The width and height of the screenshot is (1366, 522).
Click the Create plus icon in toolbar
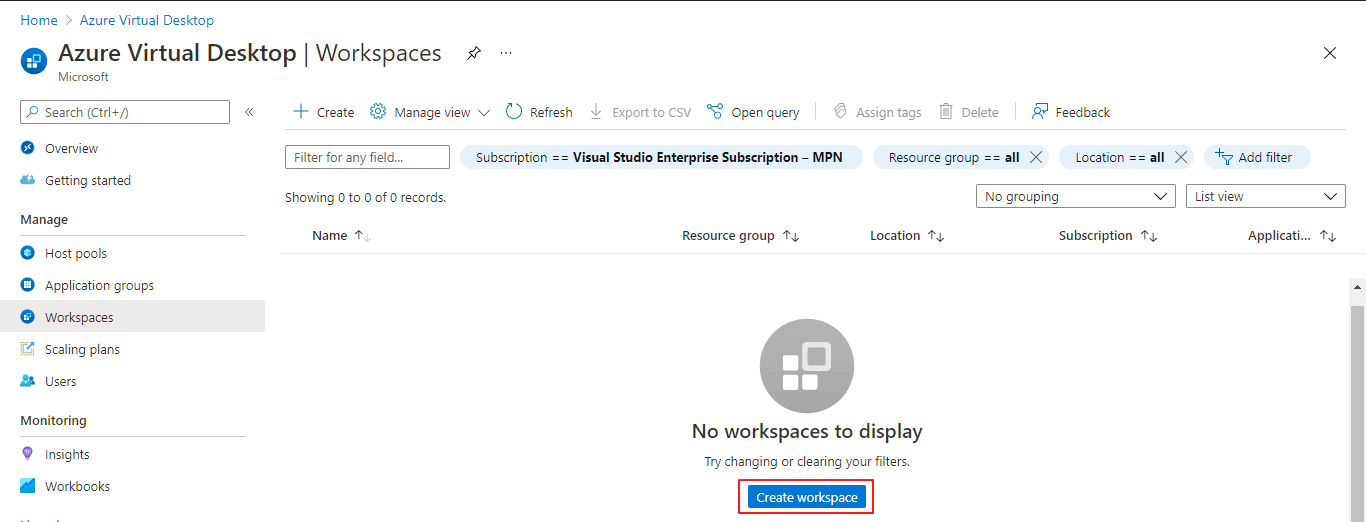coord(300,112)
